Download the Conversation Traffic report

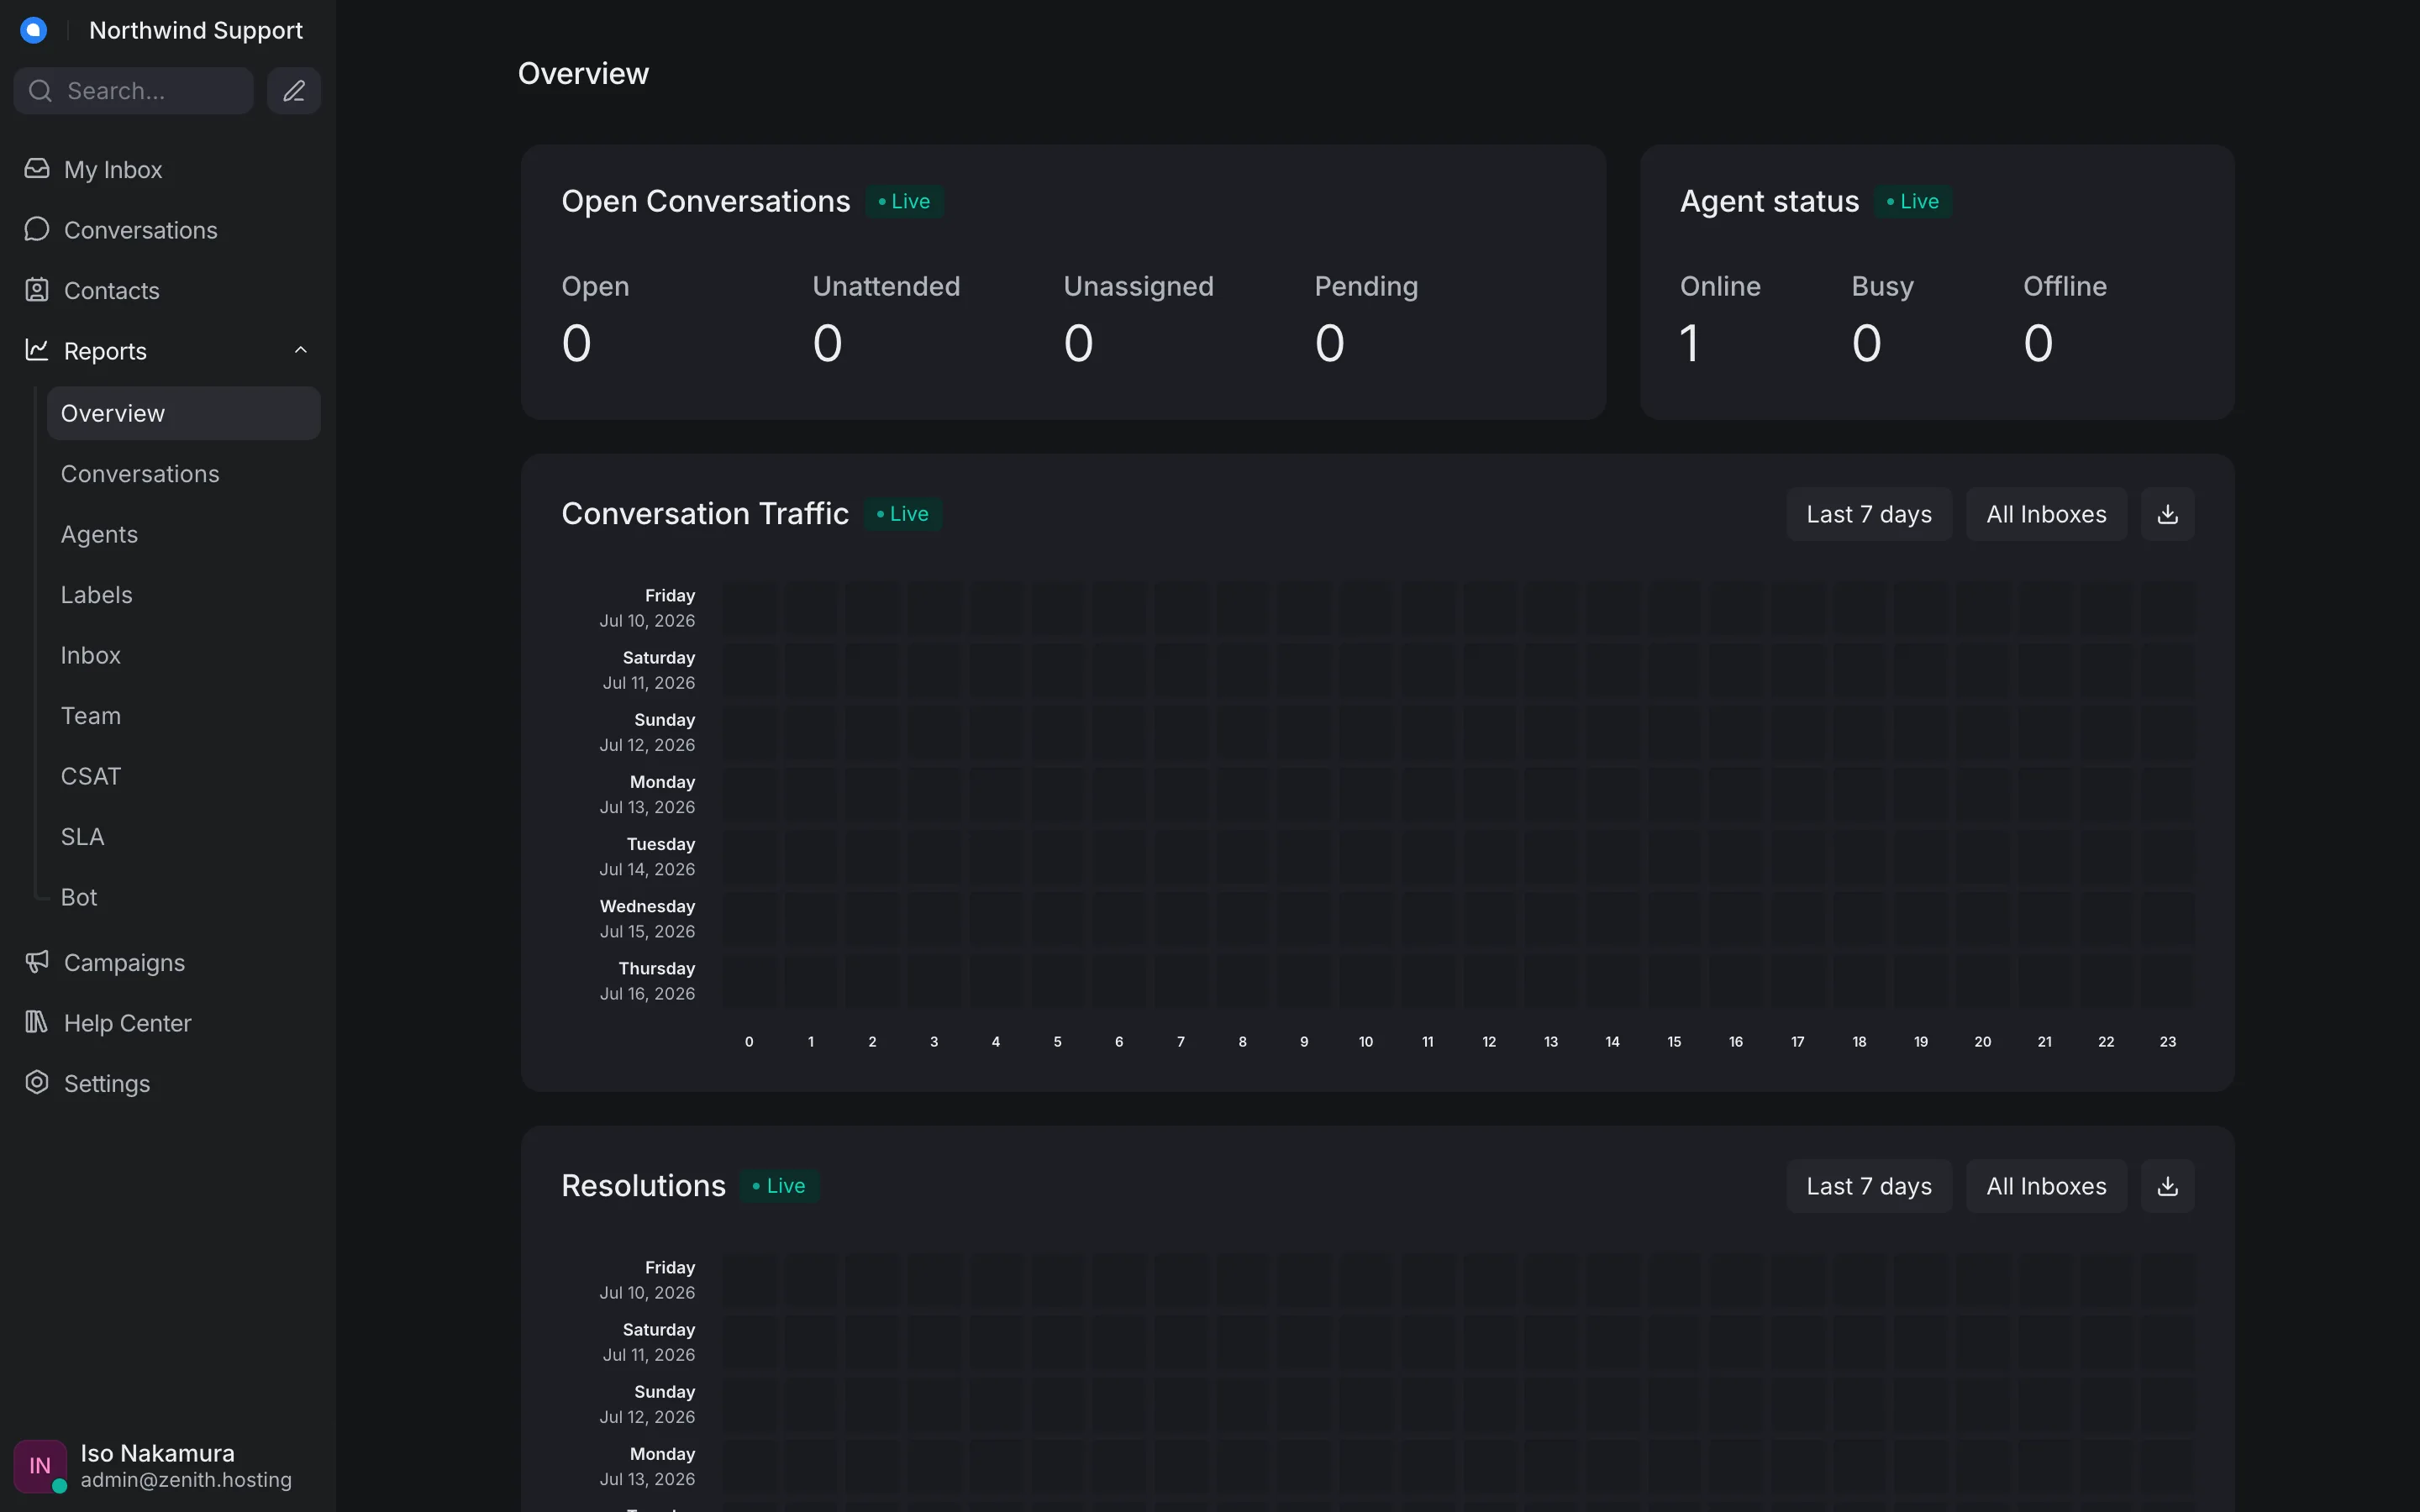(x=2167, y=514)
